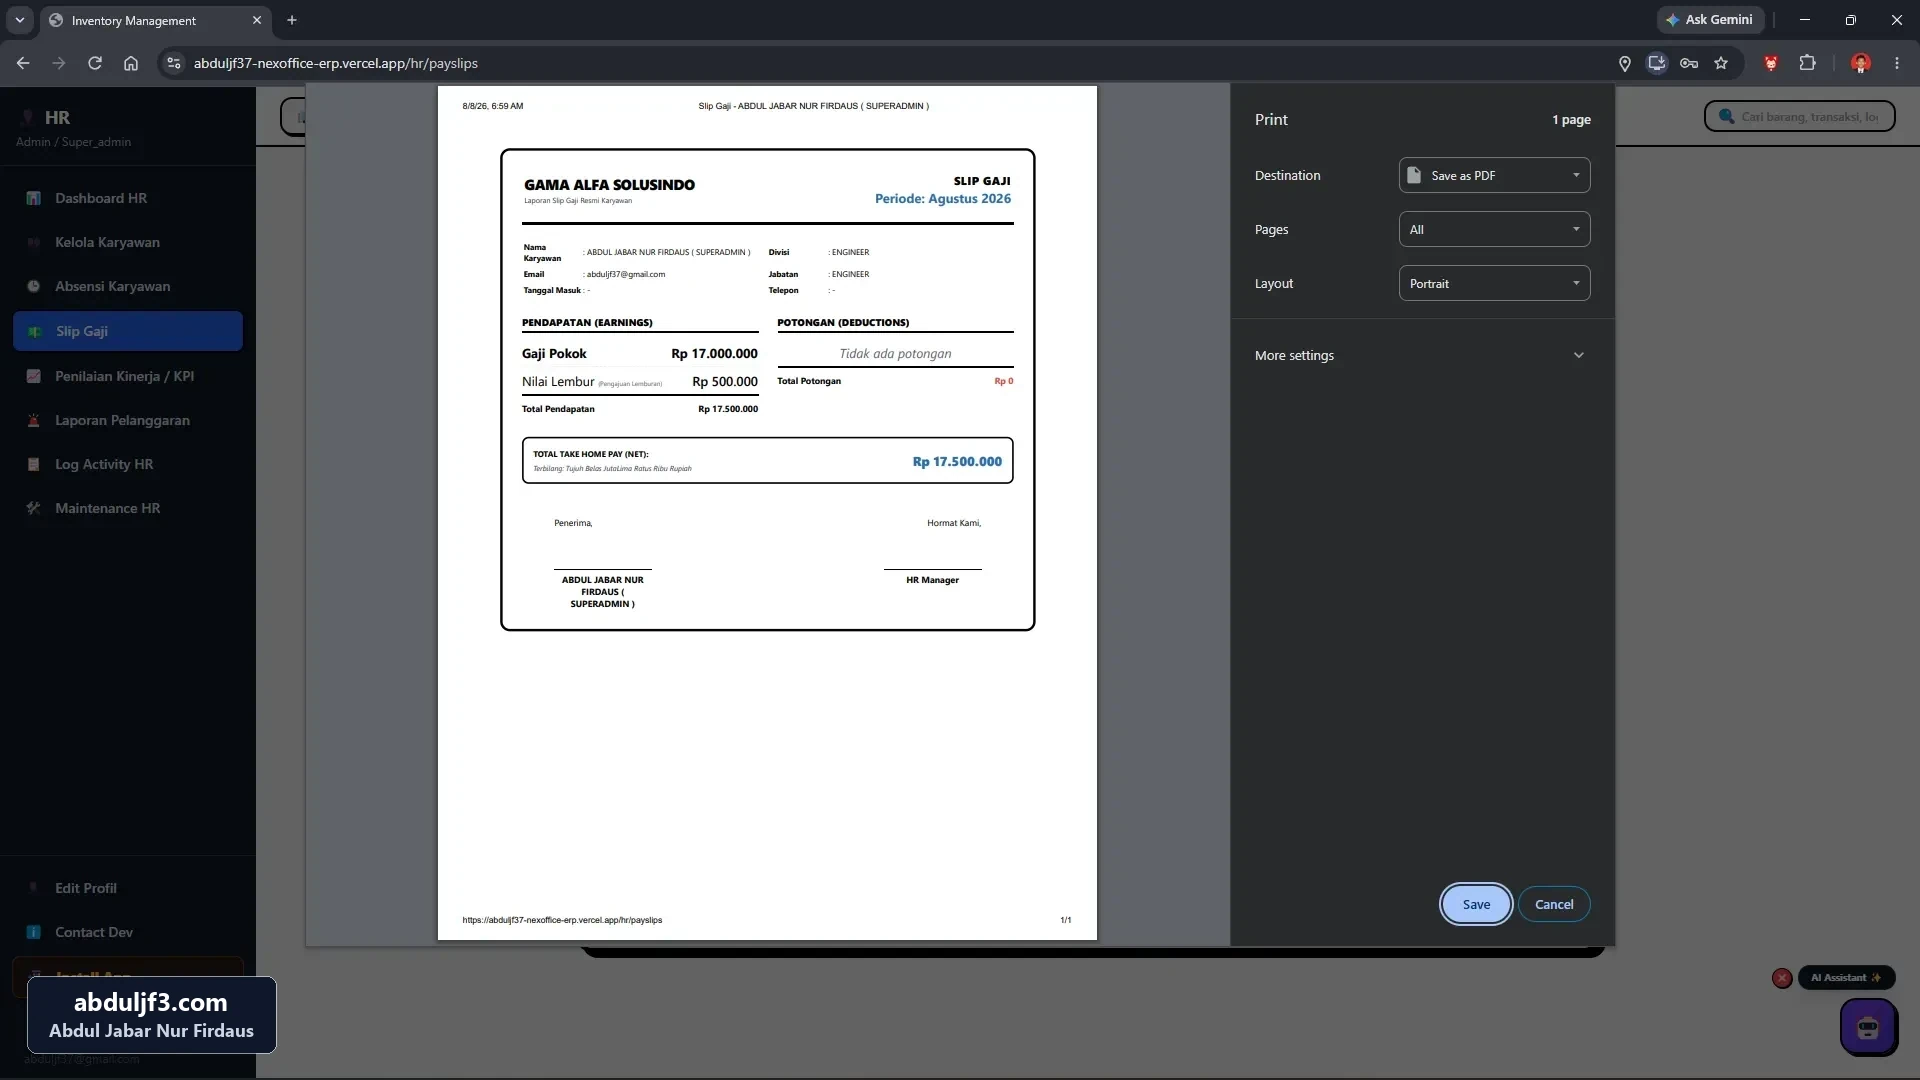Screen dimensions: 1920x1080
Task: Open the browser extensions puzzle icon
Action: pos(1807,63)
